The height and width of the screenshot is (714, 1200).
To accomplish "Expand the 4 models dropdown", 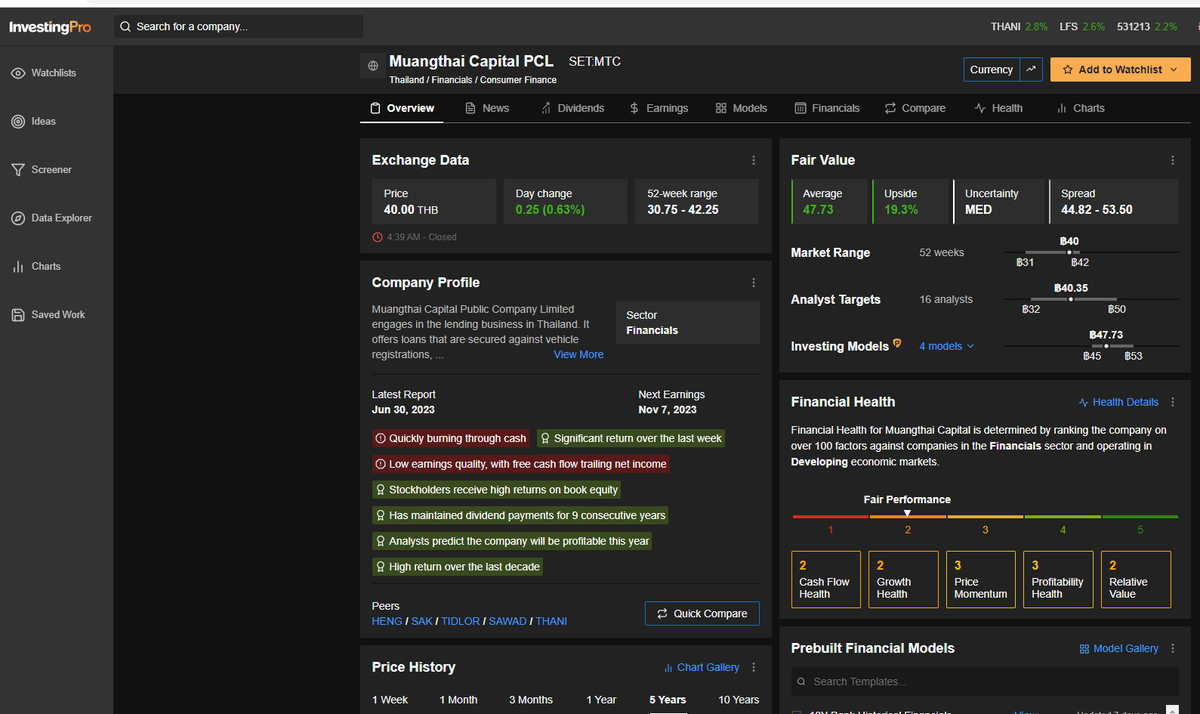I will pyautogui.click(x=946, y=346).
